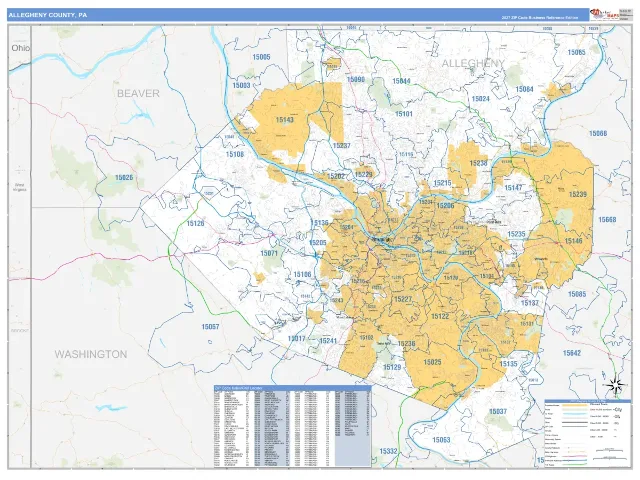Click ZIP code 15122 label
Viewport: 640px width, 480px height.
[440, 316]
